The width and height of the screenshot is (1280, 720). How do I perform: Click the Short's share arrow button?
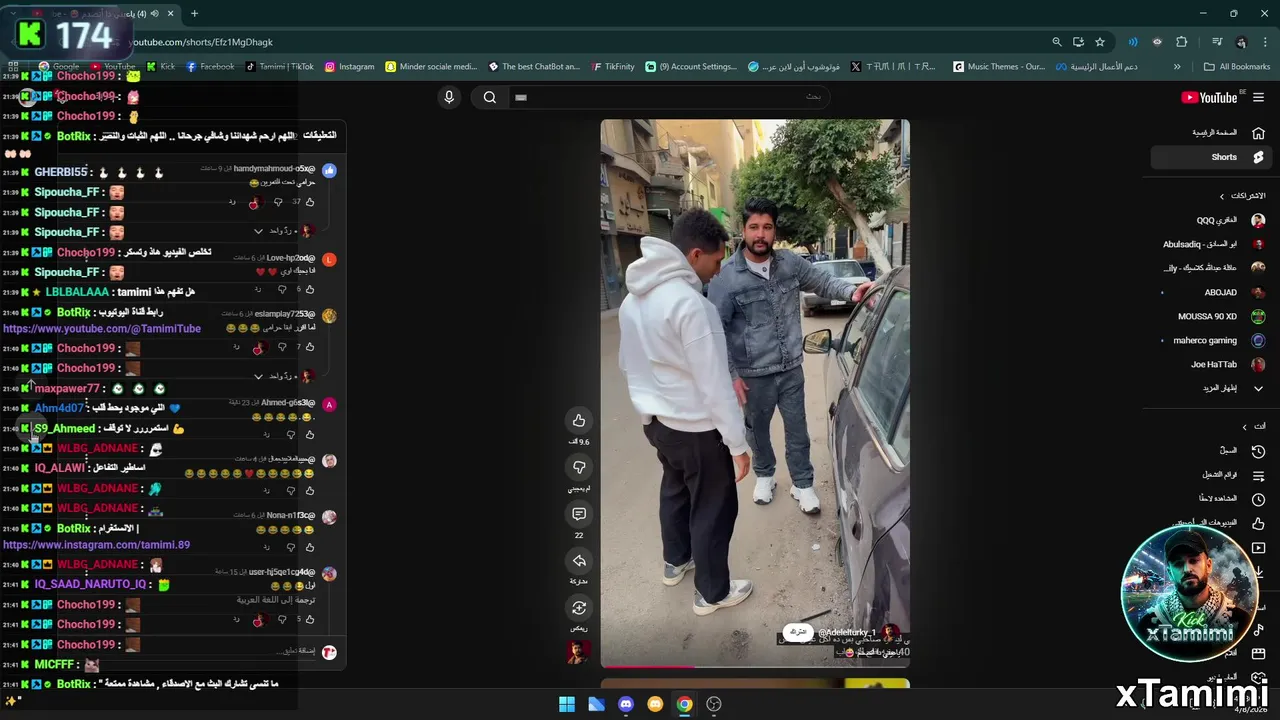pos(579,561)
